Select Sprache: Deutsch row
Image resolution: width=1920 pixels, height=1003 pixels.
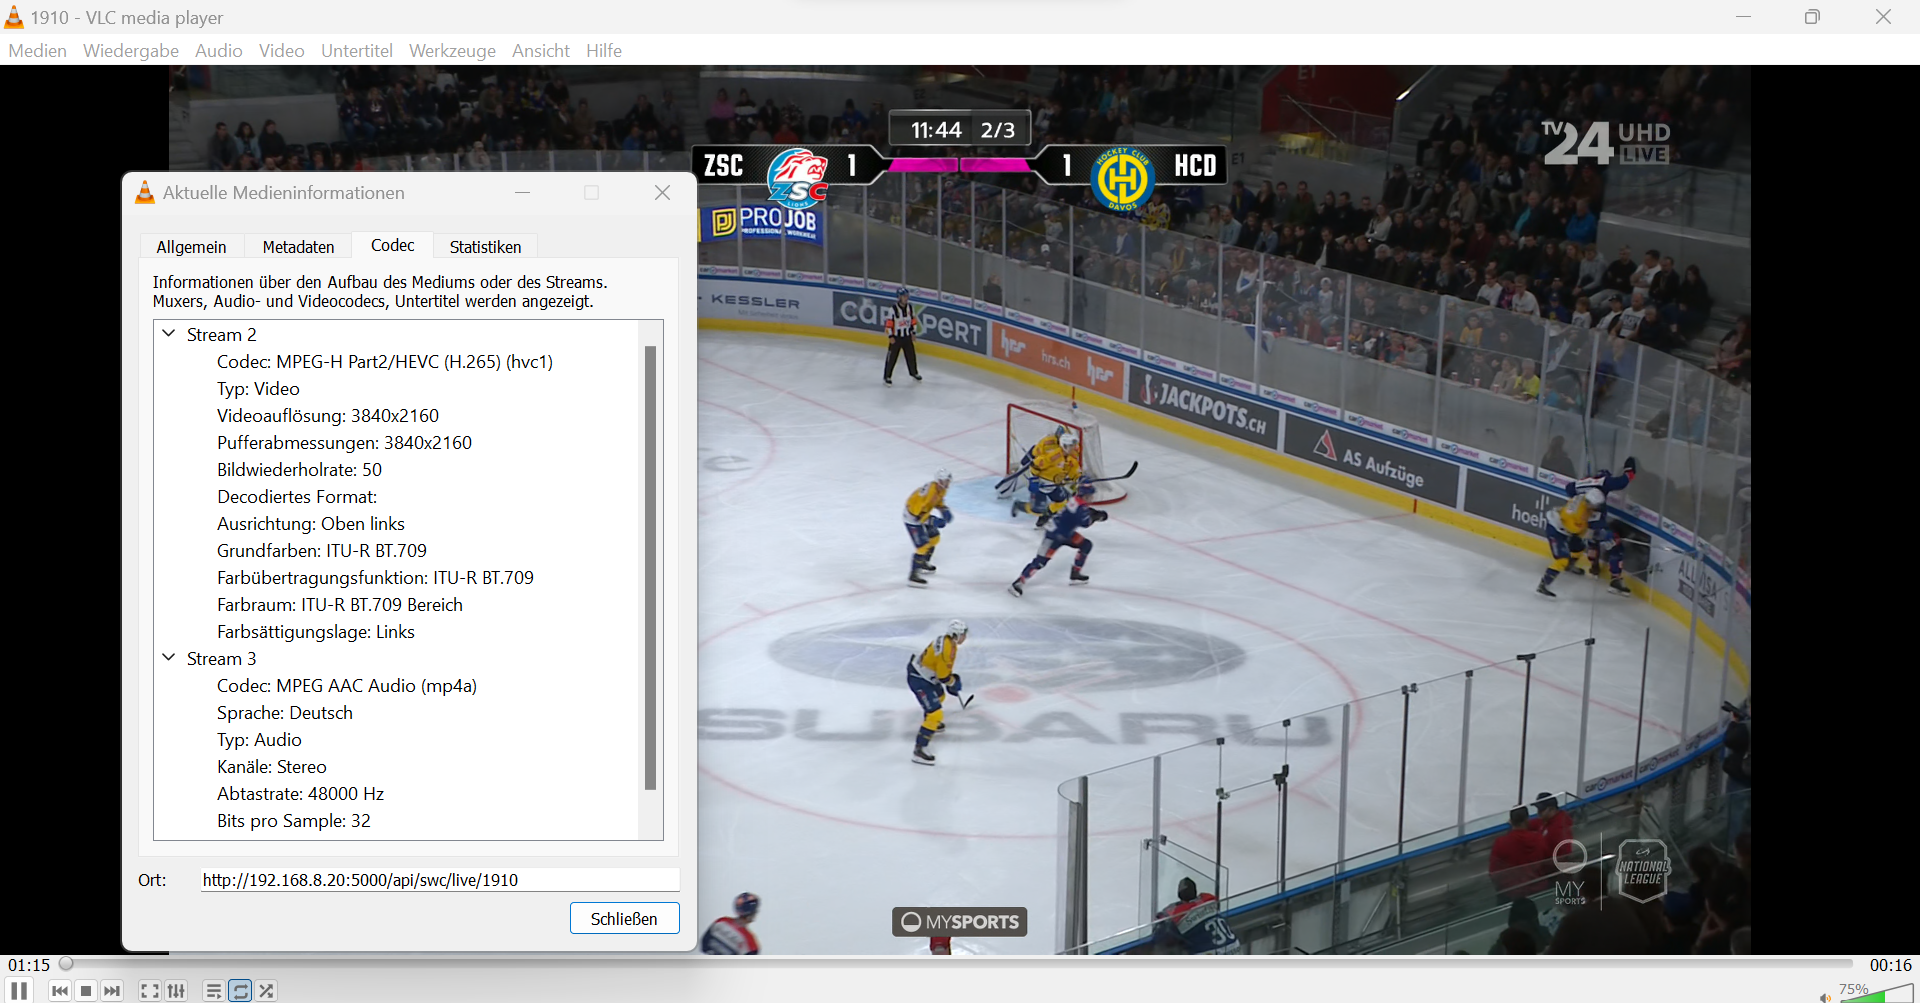(x=285, y=713)
